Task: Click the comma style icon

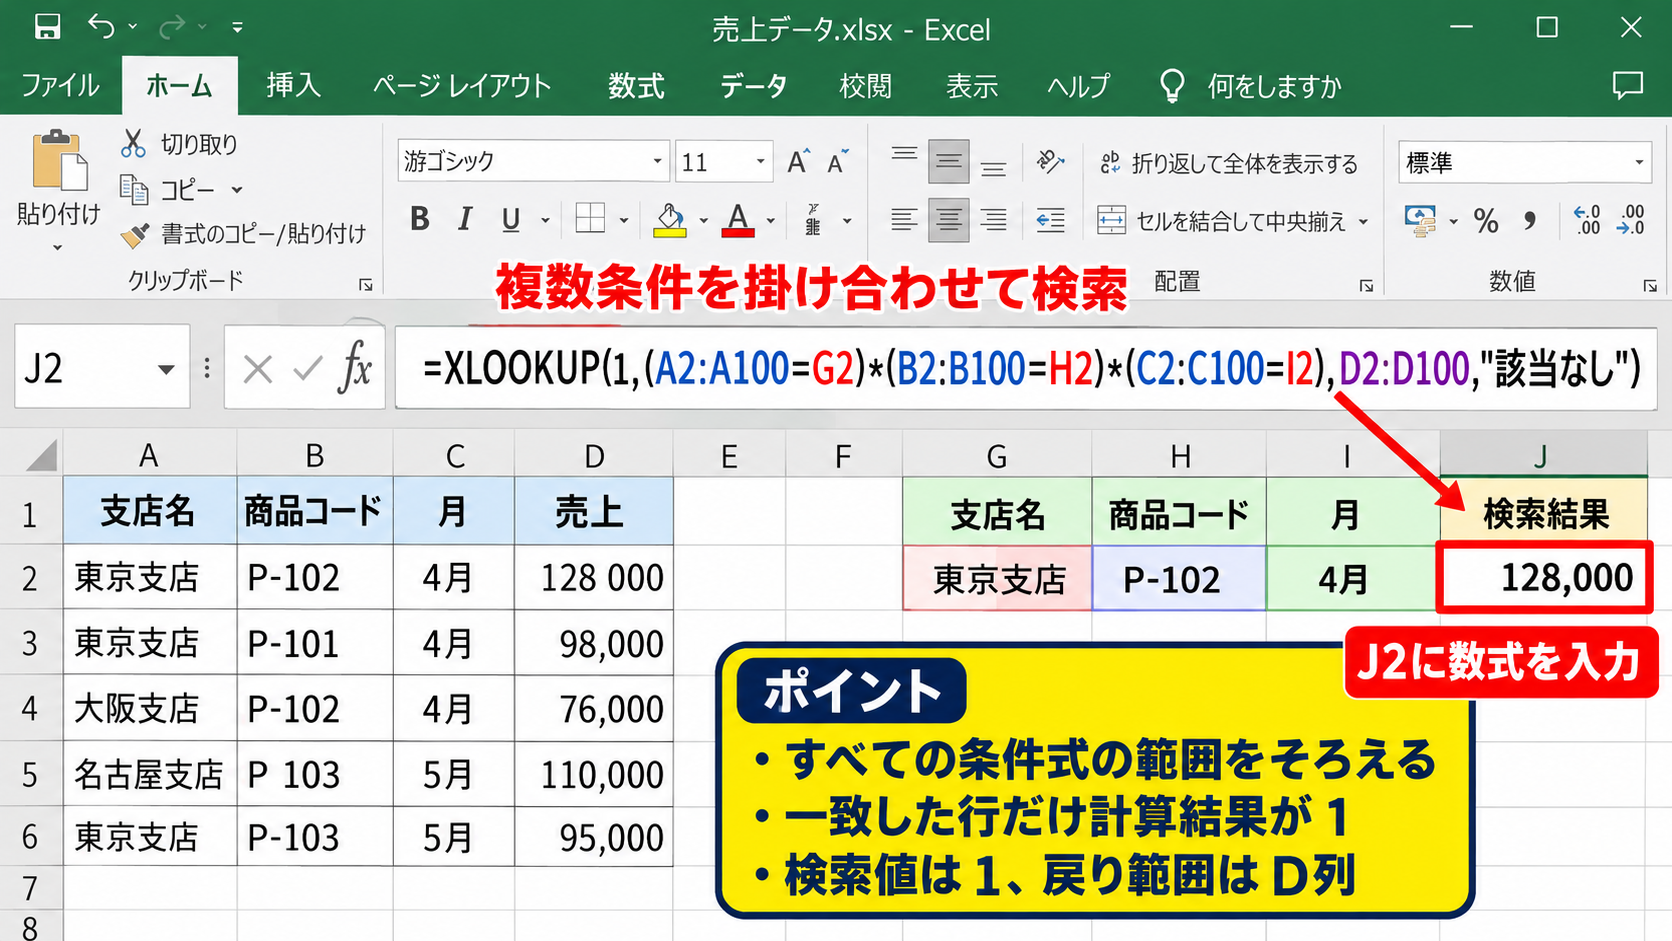Action: tap(1530, 220)
